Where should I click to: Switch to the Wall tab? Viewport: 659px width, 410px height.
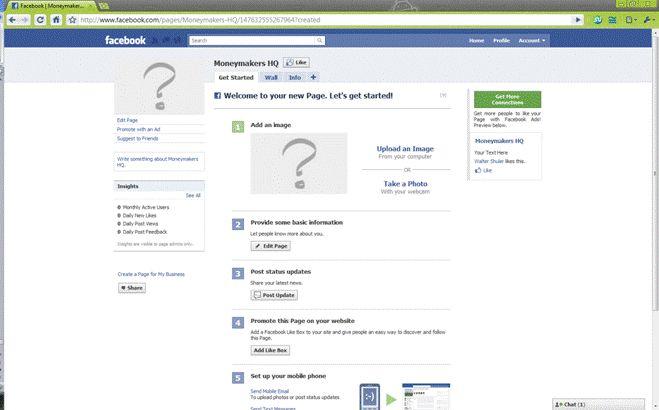[x=271, y=77]
